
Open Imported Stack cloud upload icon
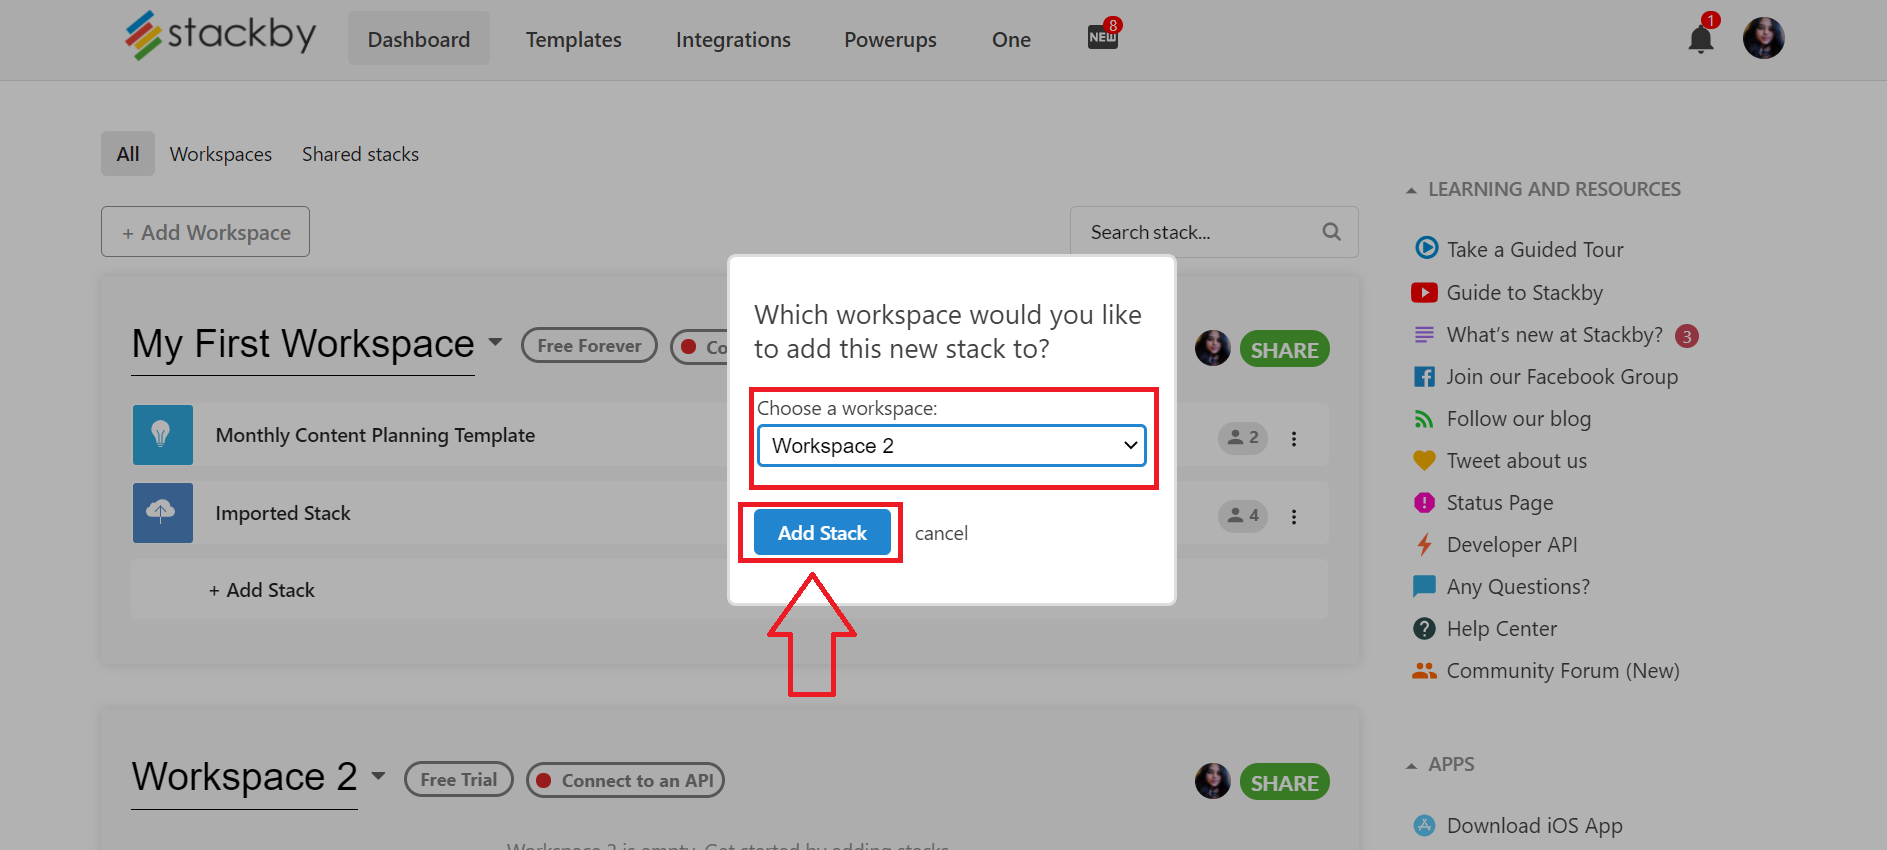click(162, 513)
